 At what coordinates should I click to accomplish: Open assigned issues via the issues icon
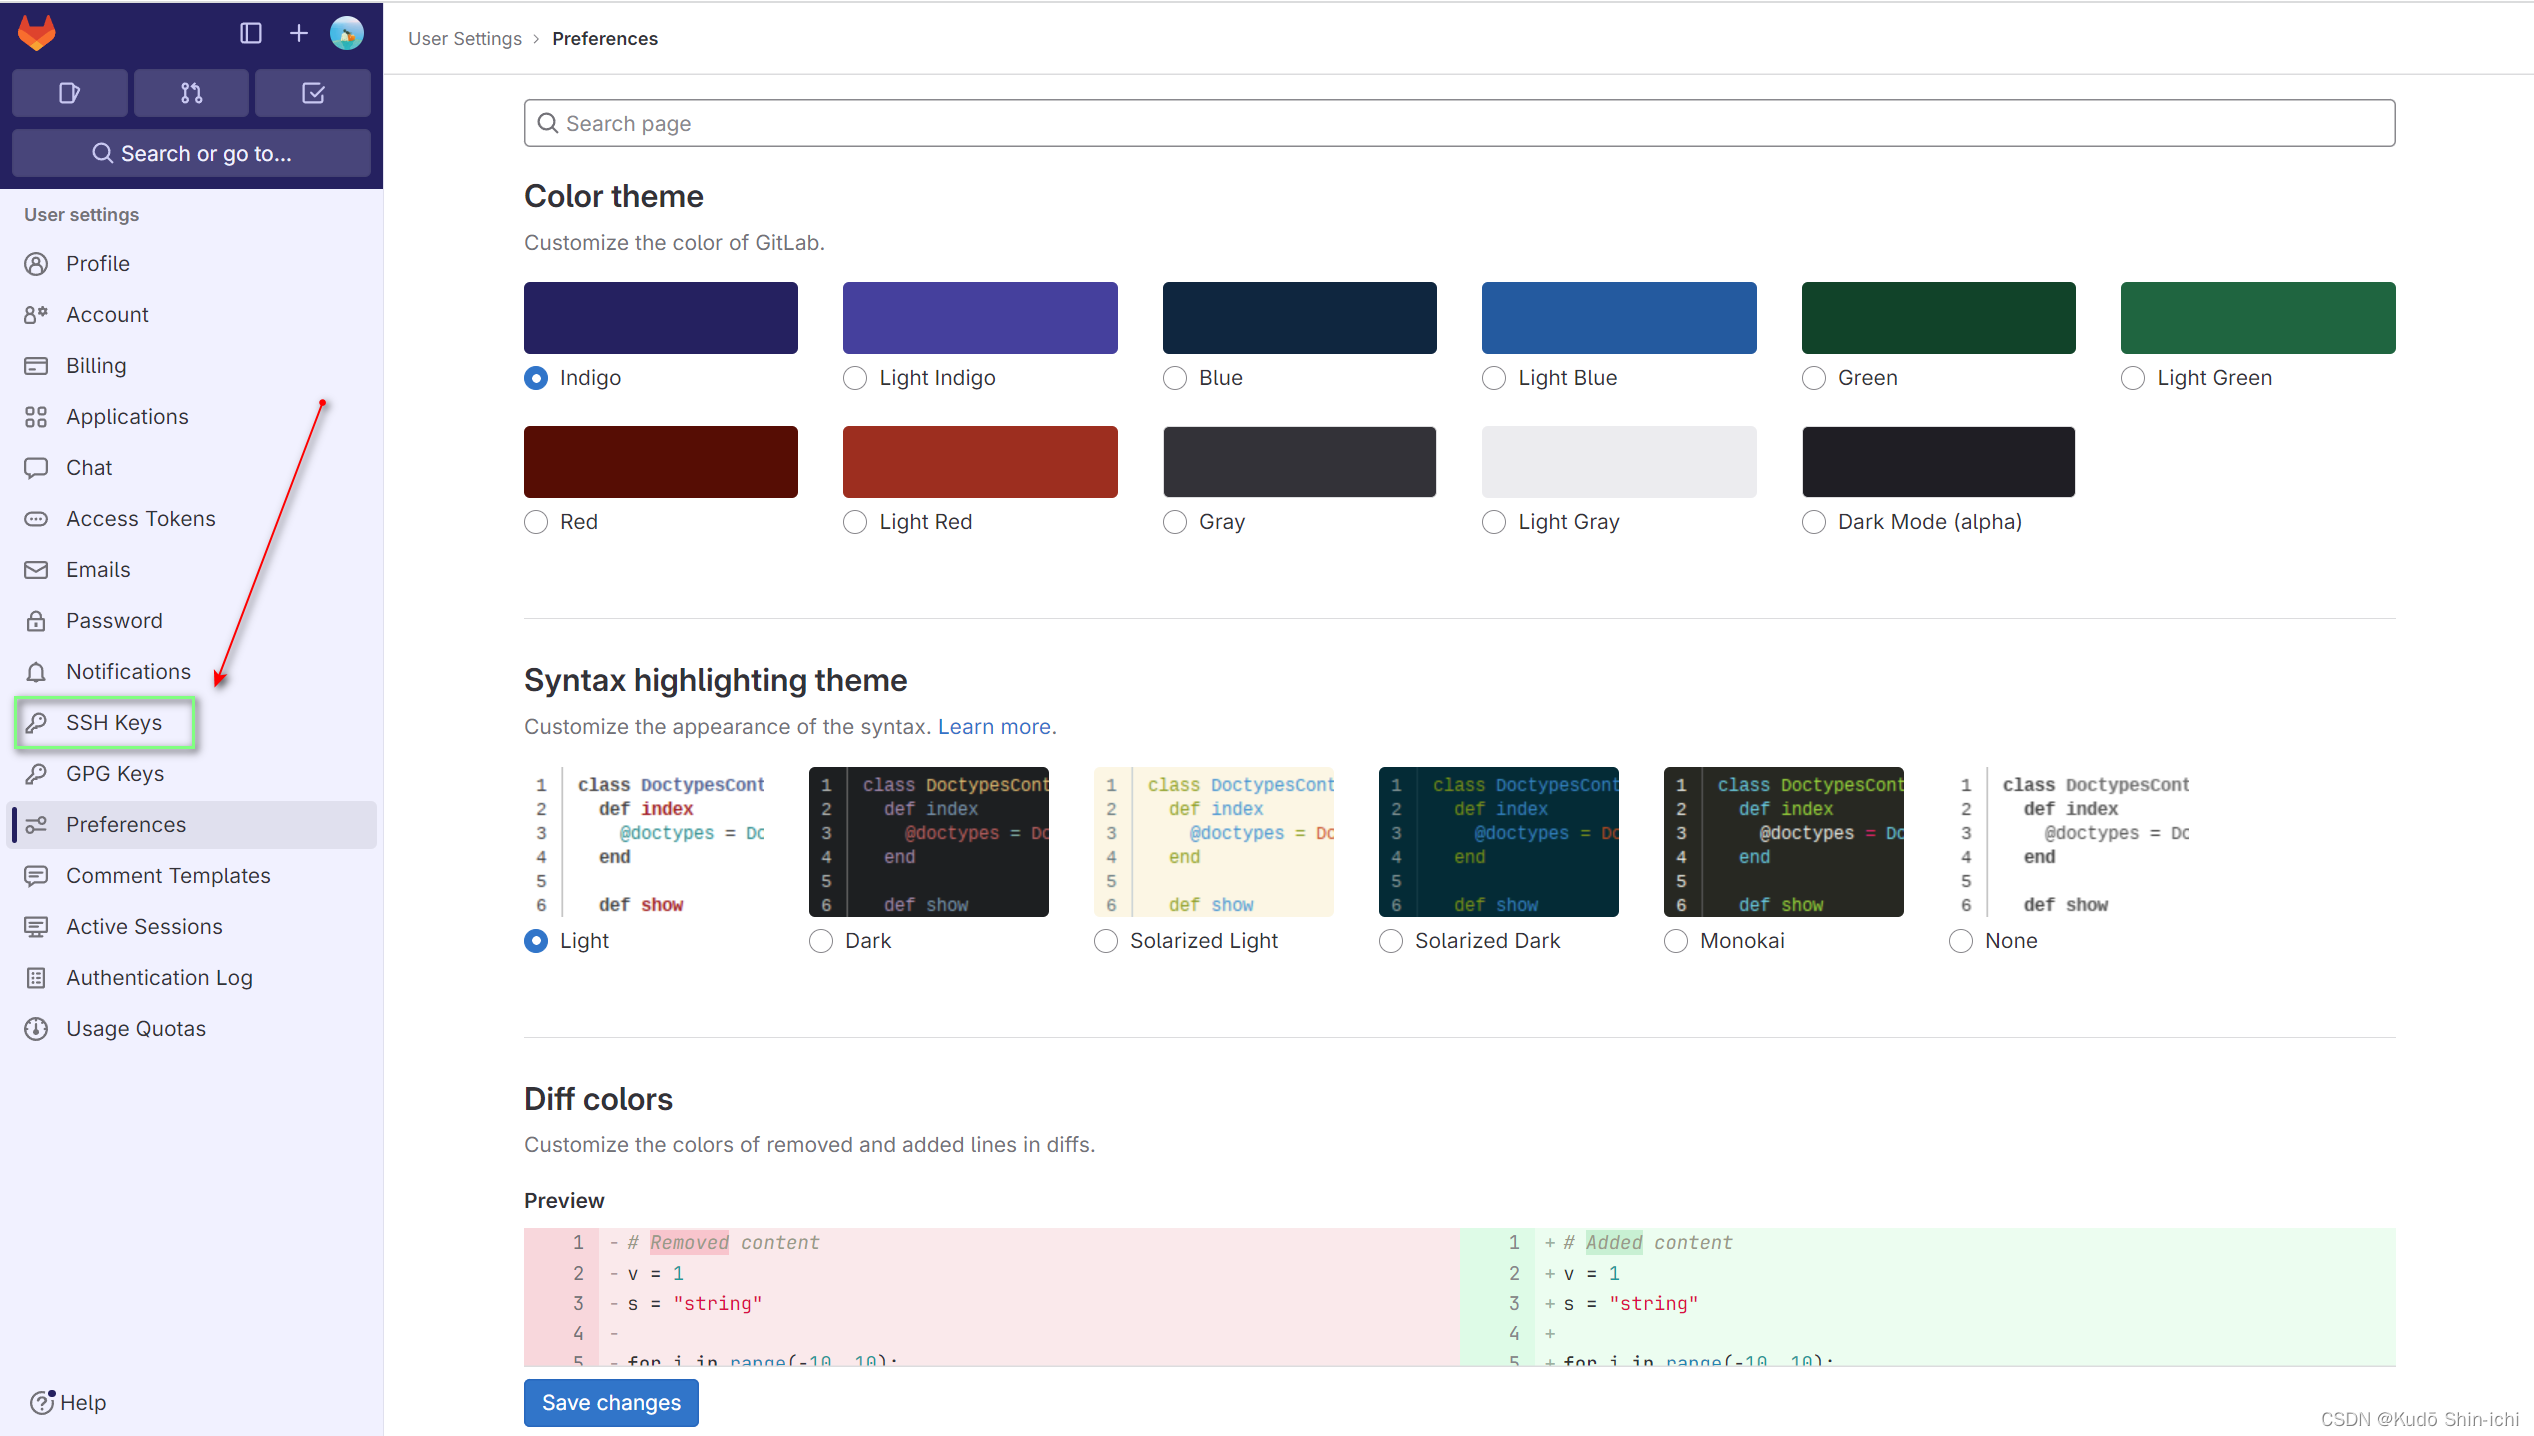coord(69,92)
